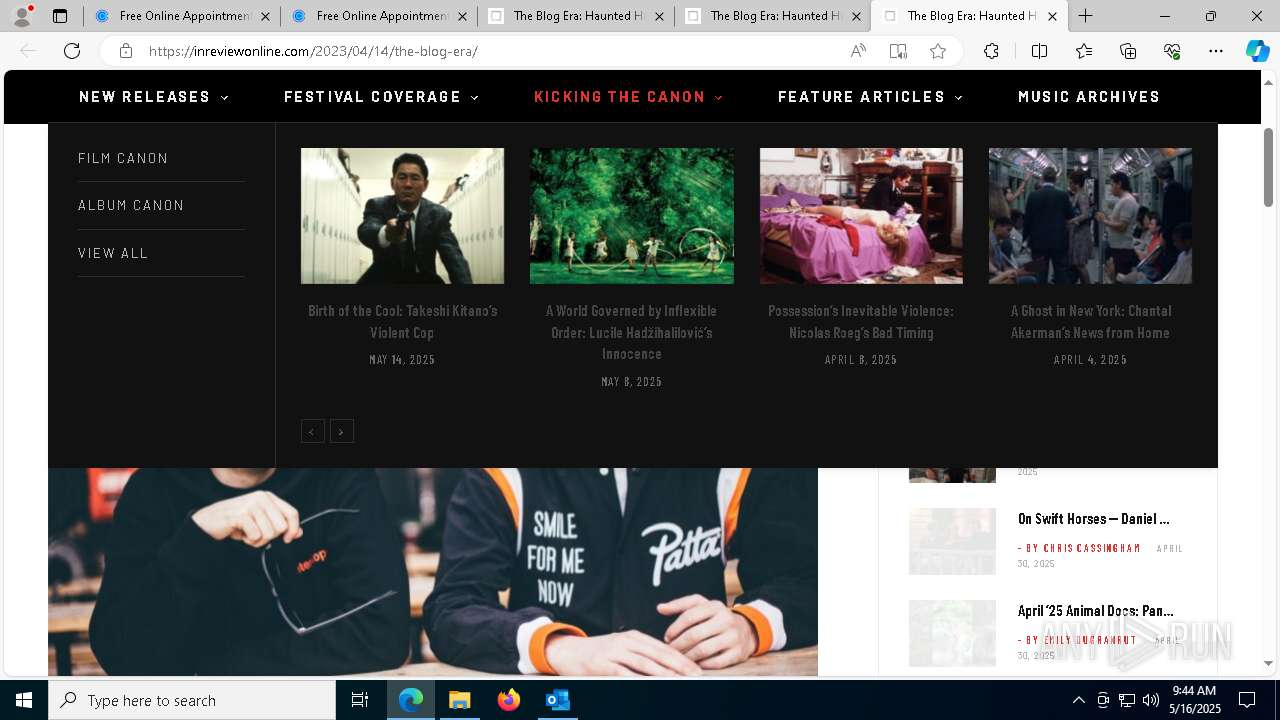Launch Firefox from the taskbar
The image size is (1280, 720).
click(508, 700)
